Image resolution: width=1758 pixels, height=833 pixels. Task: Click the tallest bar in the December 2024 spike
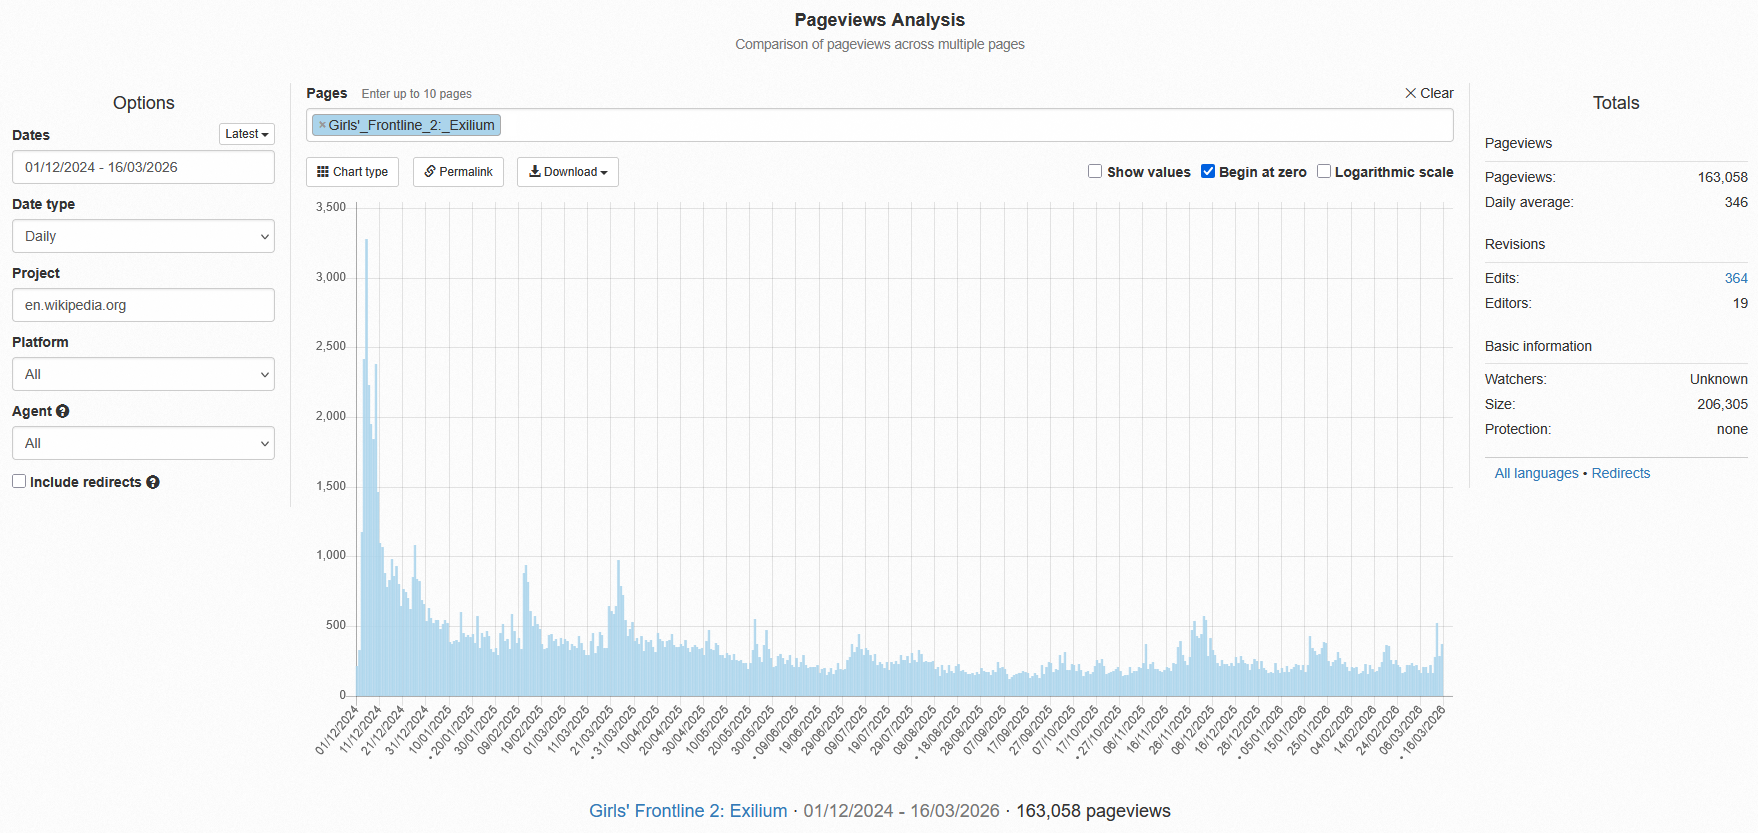(366, 467)
